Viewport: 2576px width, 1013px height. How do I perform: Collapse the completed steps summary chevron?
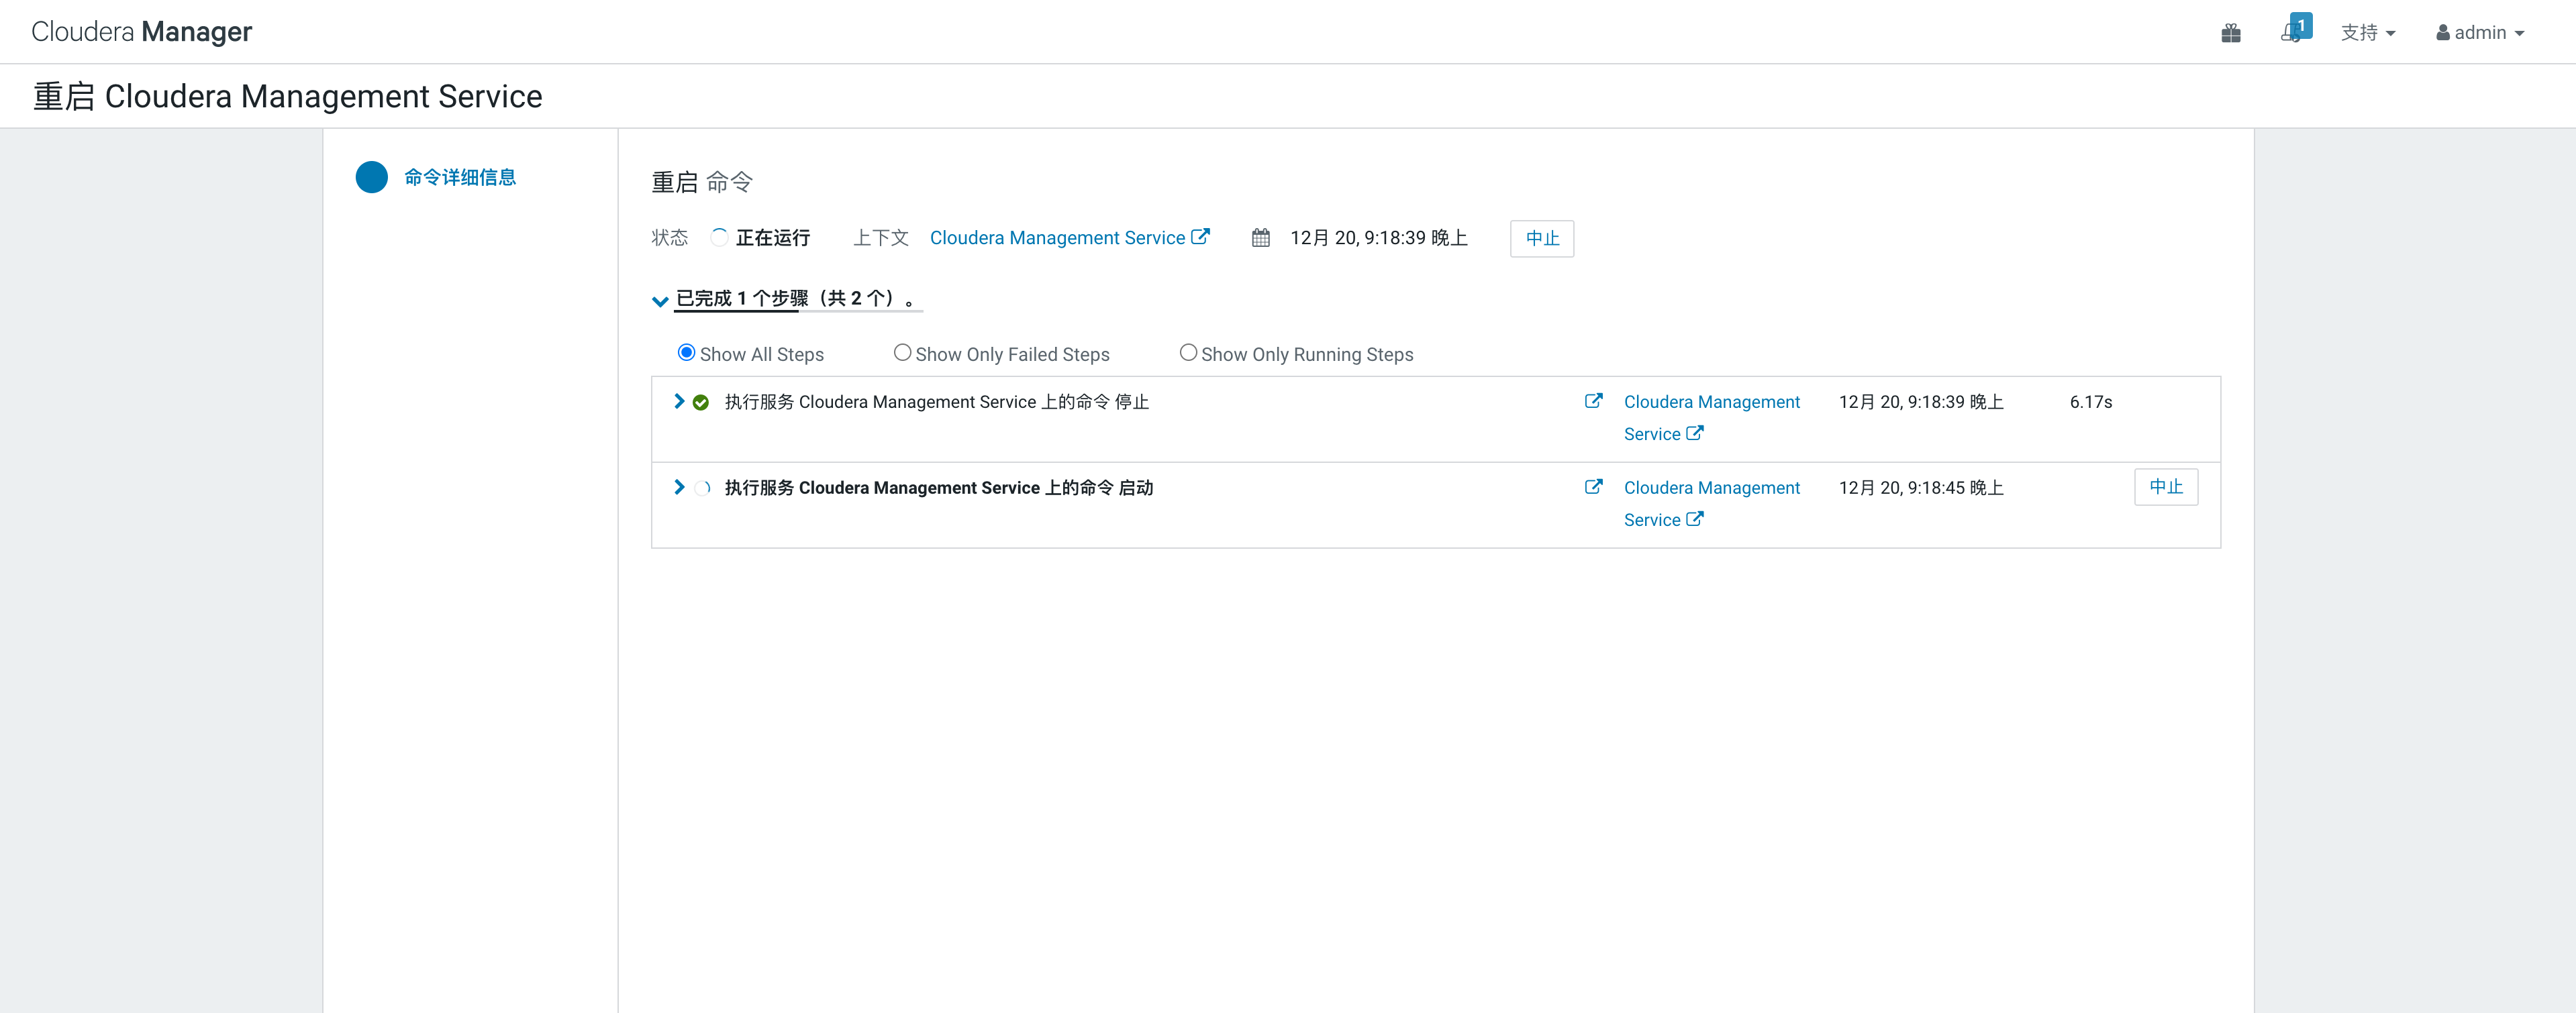click(660, 300)
